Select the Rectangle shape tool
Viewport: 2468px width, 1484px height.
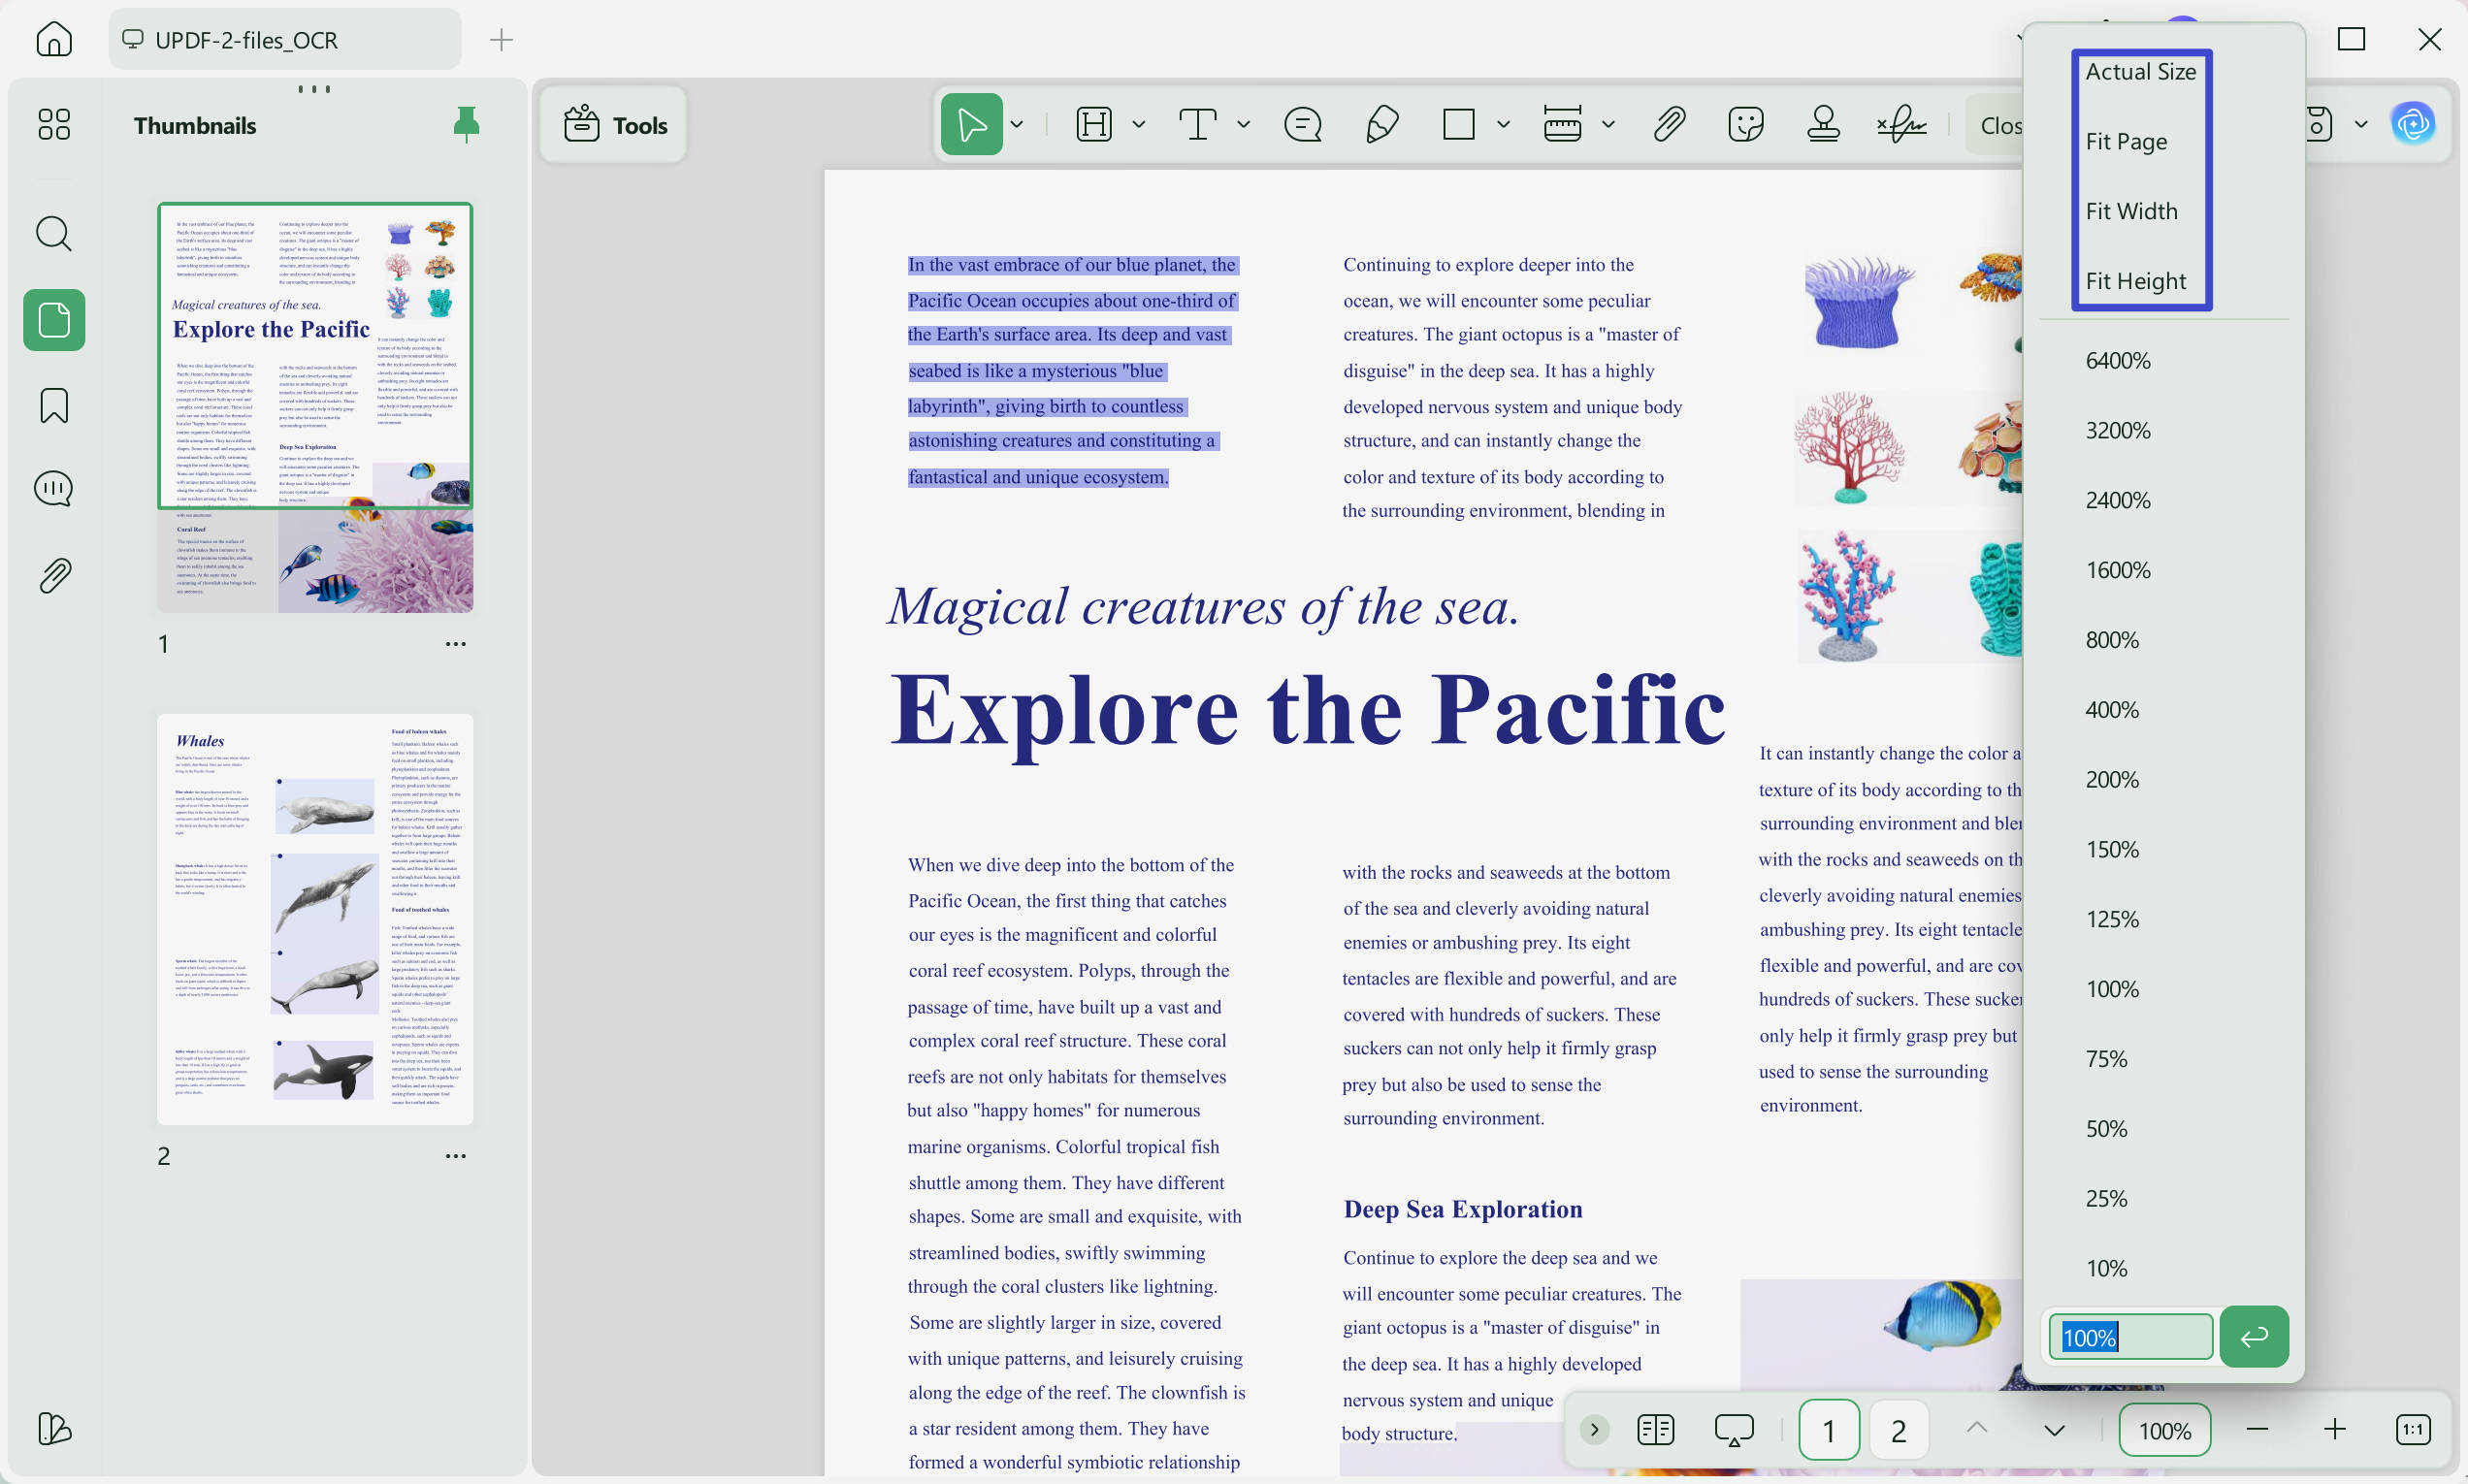(1459, 125)
